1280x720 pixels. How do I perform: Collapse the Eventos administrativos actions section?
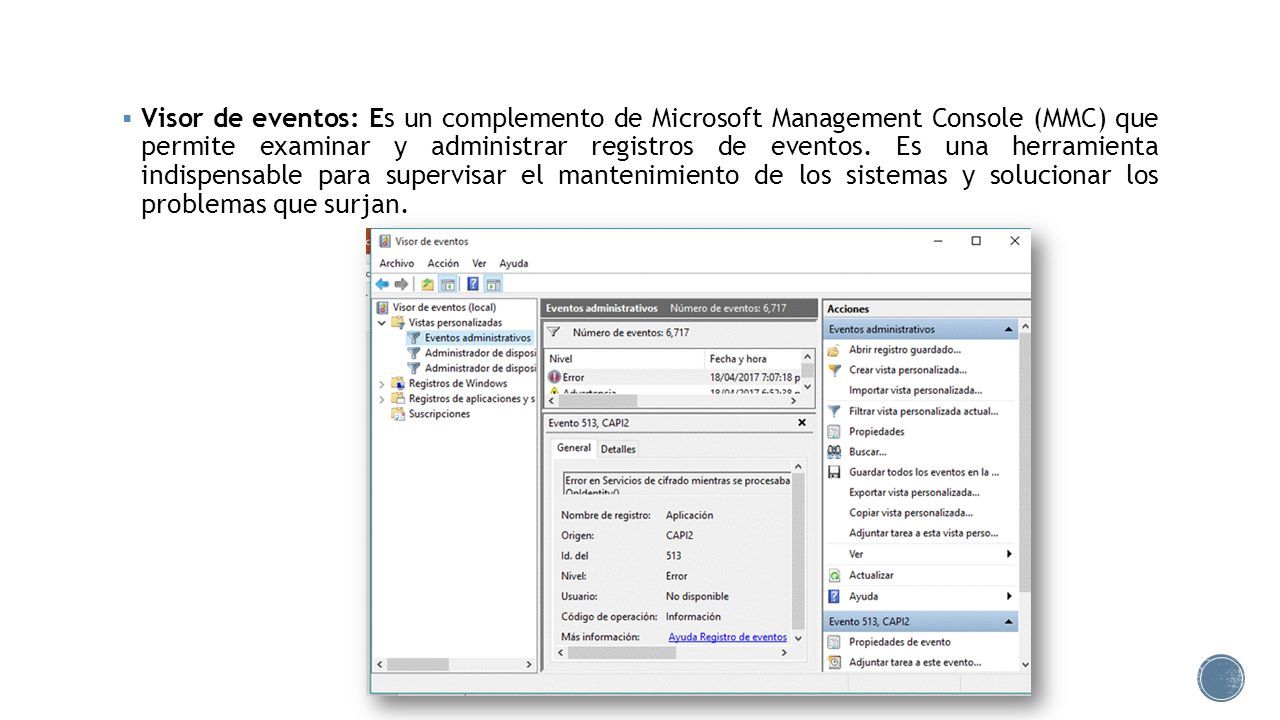point(1009,329)
